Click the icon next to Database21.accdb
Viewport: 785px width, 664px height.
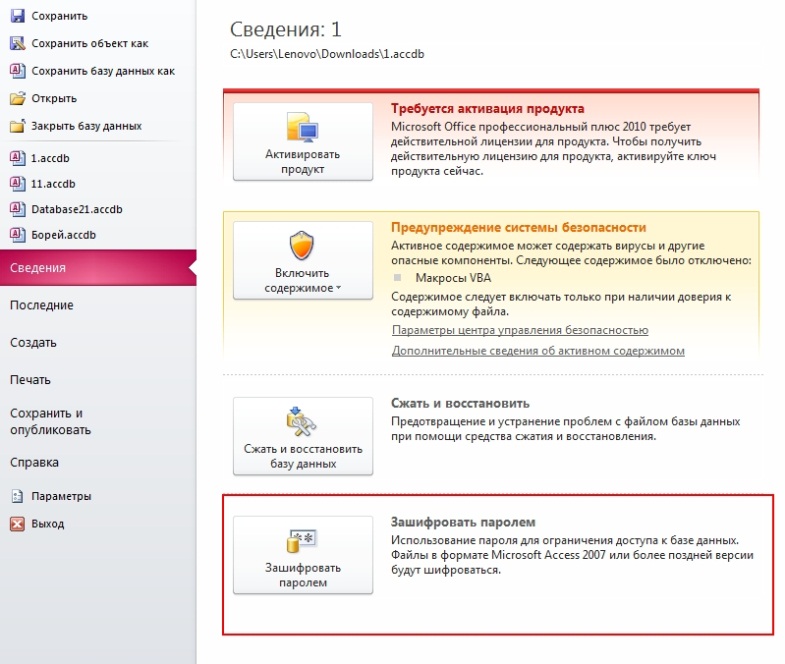(x=18, y=209)
